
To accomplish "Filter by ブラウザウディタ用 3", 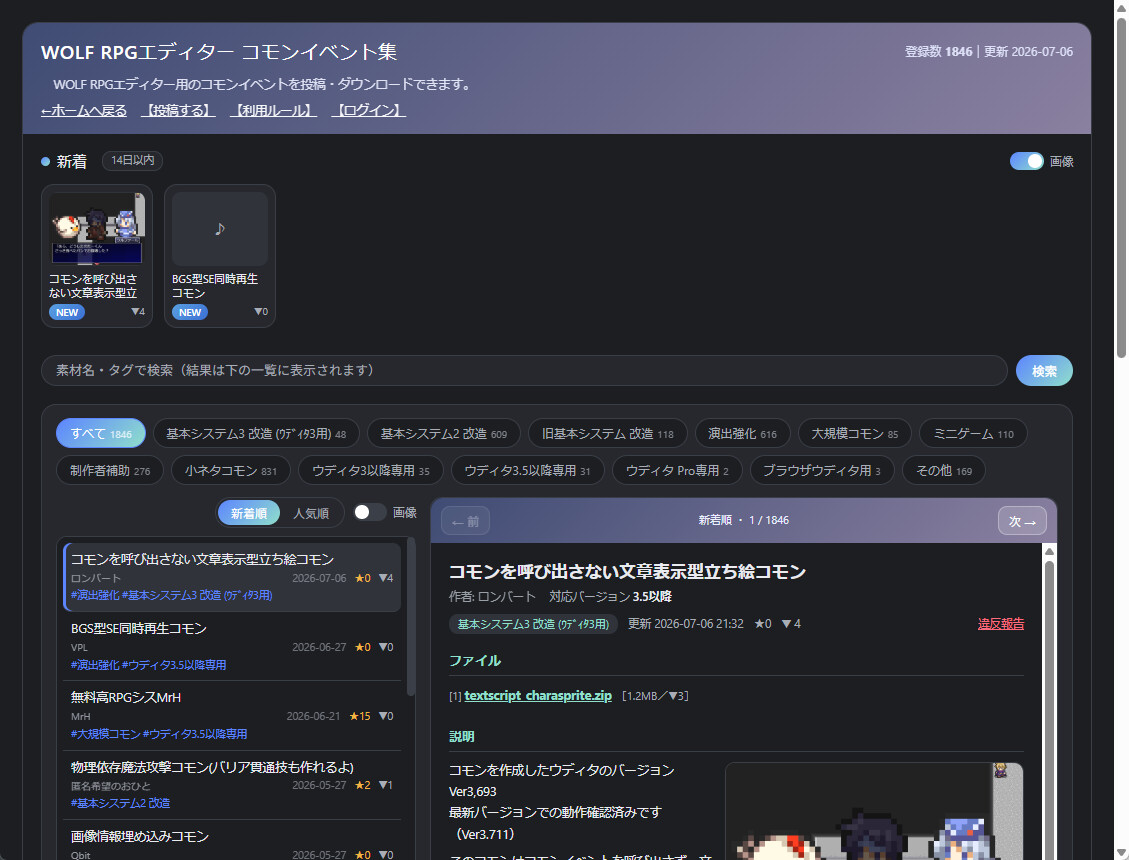I will point(822,470).
